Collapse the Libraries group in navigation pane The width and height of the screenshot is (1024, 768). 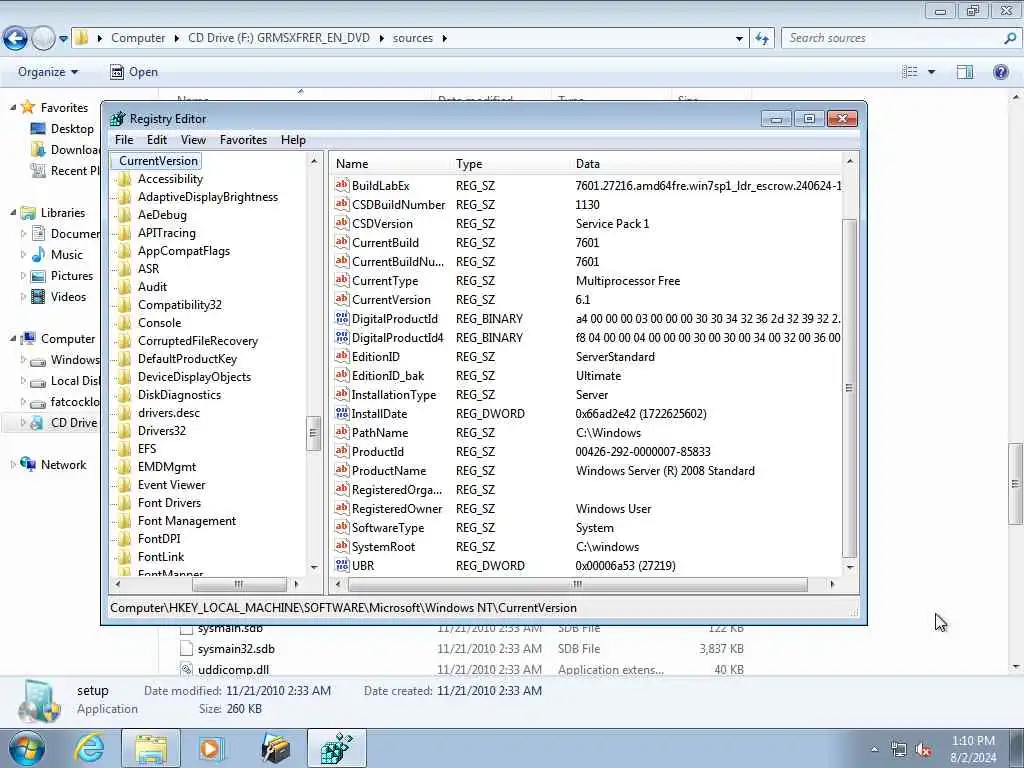pos(13,212)
